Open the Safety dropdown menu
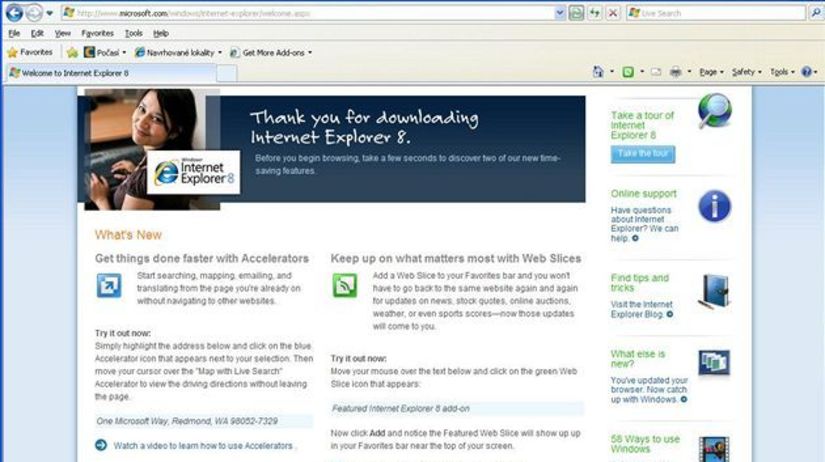This screenshot has height=462, width=825. [x=745, y=72]
